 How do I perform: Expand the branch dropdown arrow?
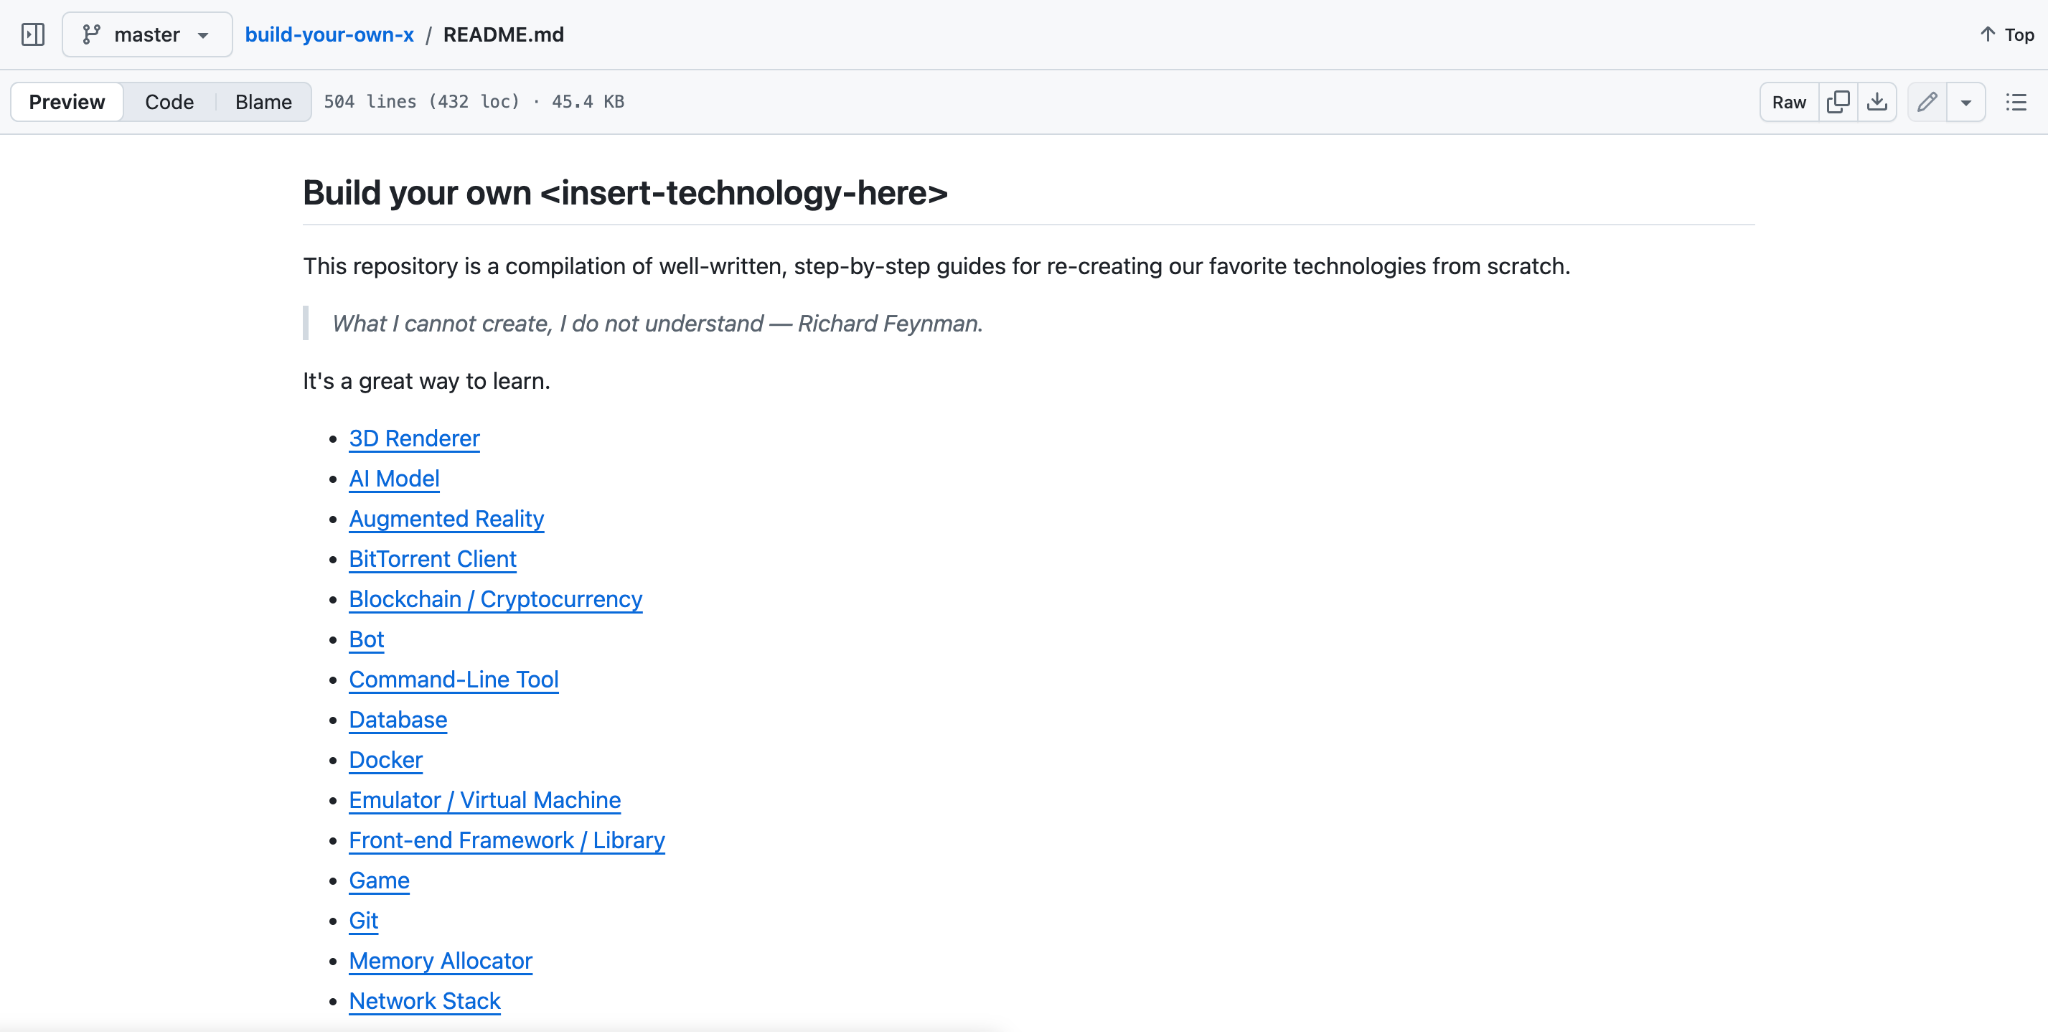(202, 34)
